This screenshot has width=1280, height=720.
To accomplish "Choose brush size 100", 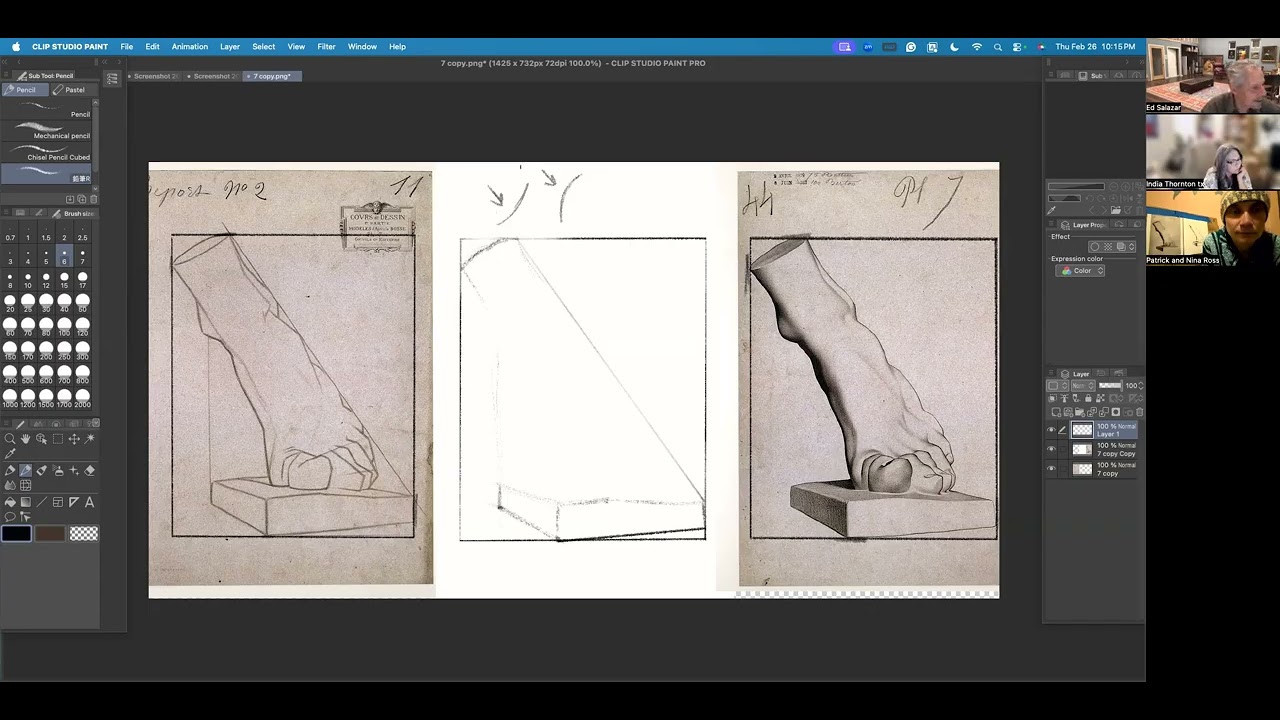I will click(x=64, y=327).
